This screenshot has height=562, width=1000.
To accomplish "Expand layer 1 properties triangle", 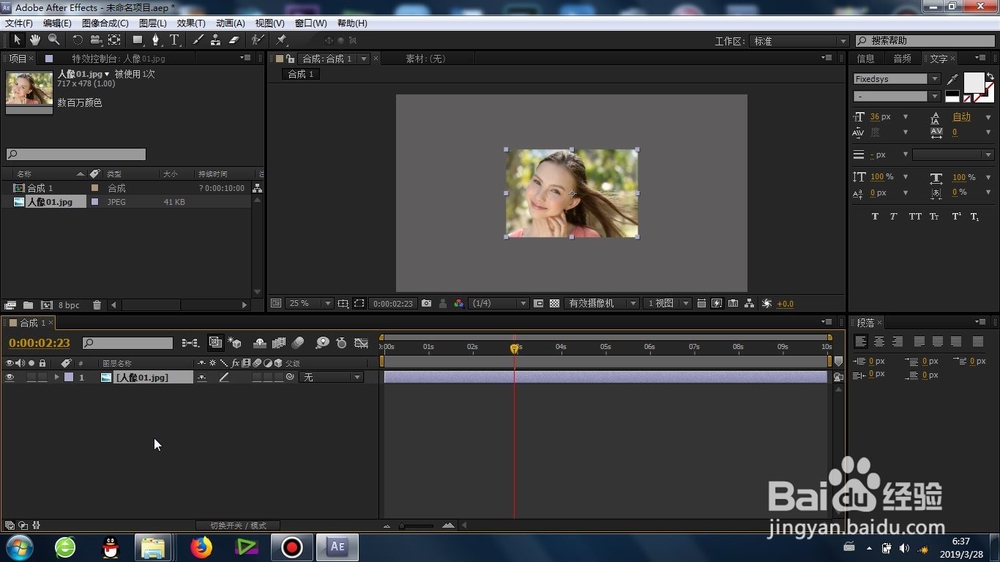I will (x=57, y=378).
